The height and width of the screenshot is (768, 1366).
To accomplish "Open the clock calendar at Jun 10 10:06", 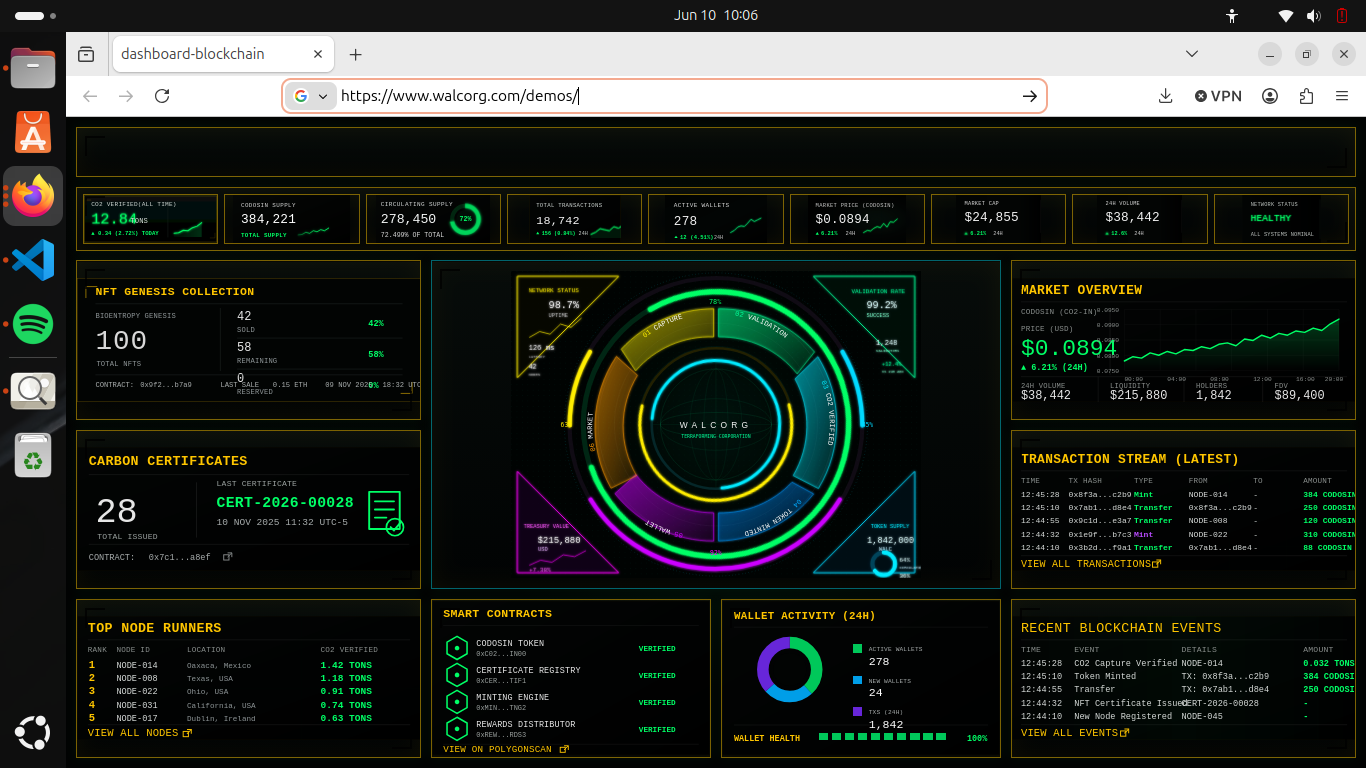I will pyautogui.click(x=716, y=15).
